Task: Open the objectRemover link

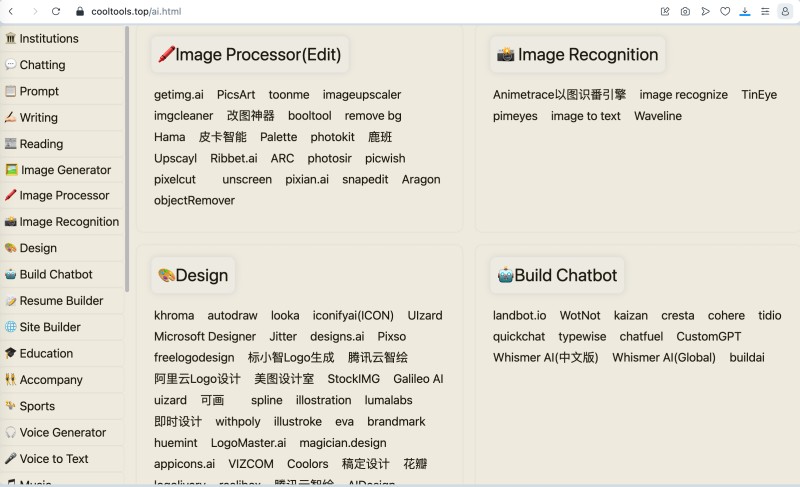Action: pos(194,200)
